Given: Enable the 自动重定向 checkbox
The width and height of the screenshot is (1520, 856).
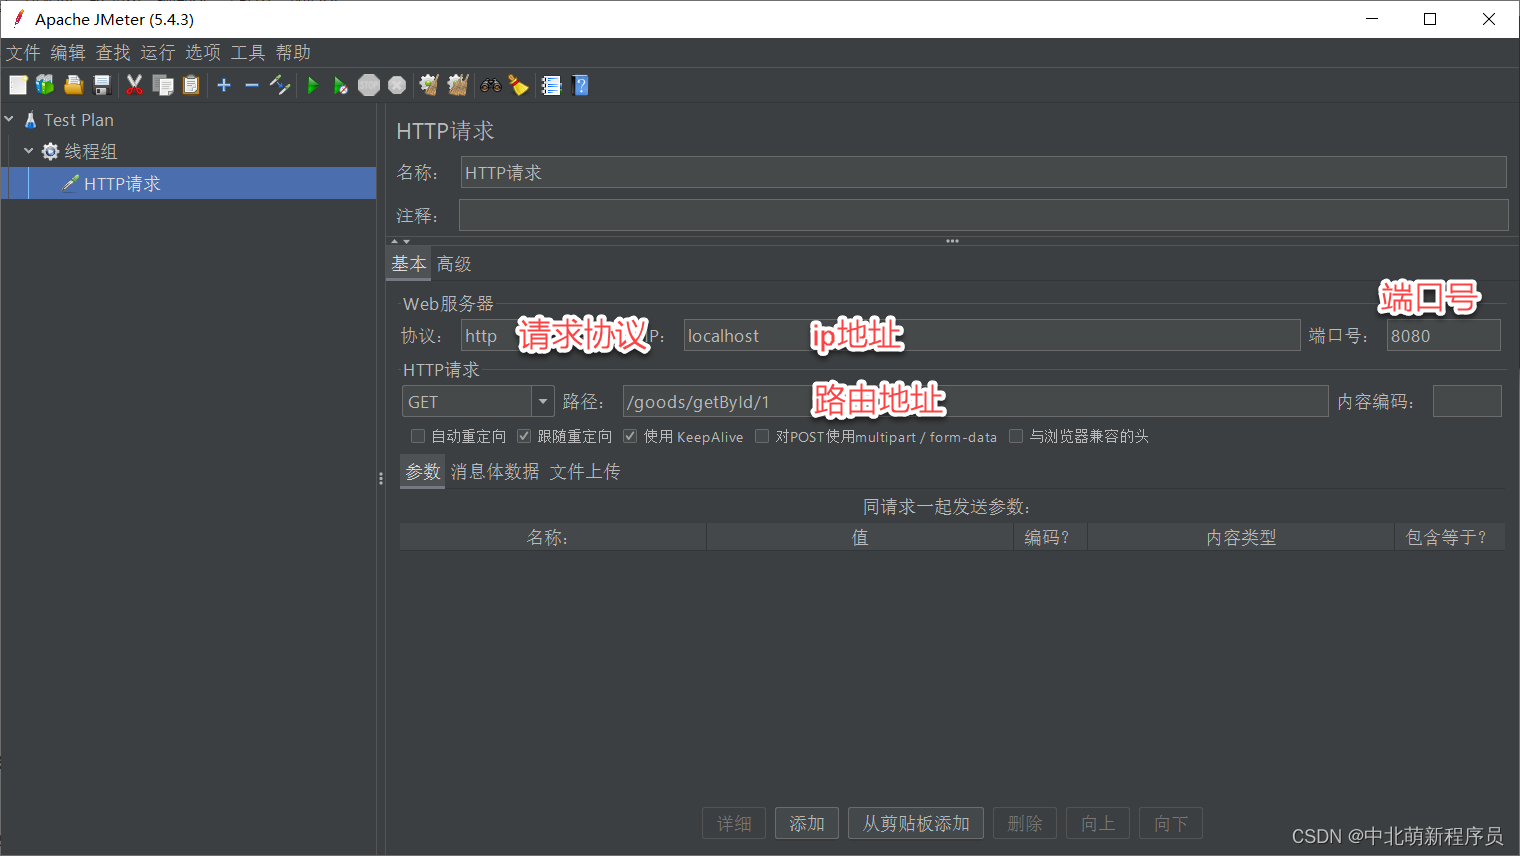Looking at the screenshot, I should (x=418, y=436).
